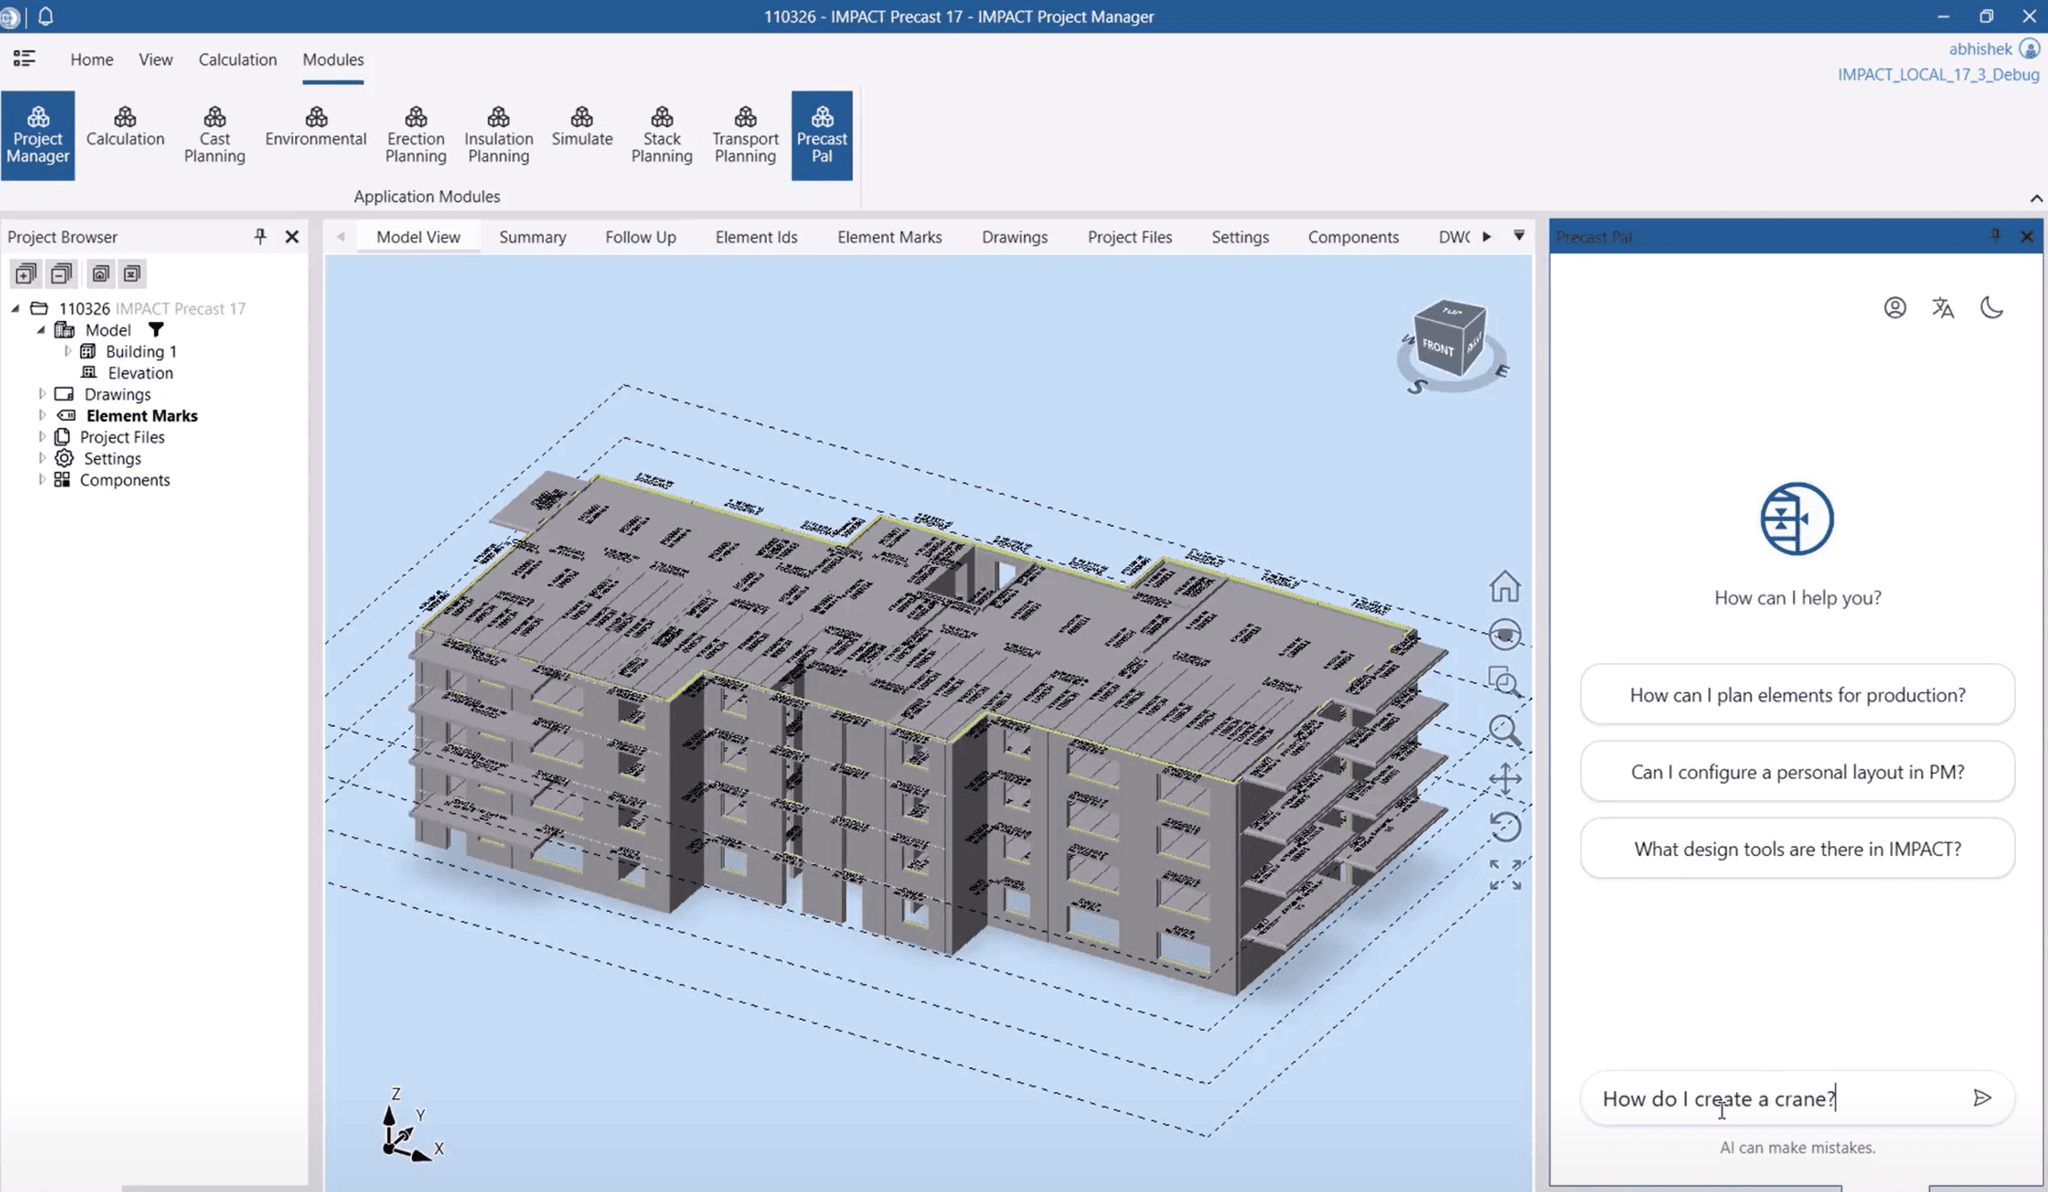The image size is (2048, 1192).
Task: Click the FRONT face of the view cube
Action: (1438, 346)
